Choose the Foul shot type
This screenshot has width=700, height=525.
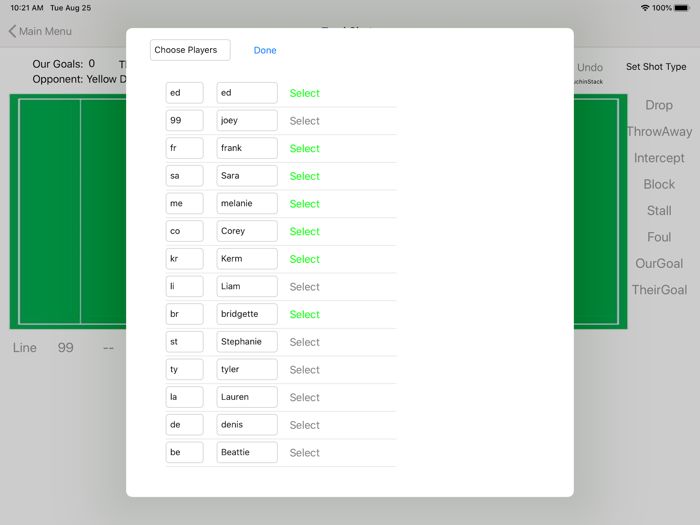pos(659,237)
